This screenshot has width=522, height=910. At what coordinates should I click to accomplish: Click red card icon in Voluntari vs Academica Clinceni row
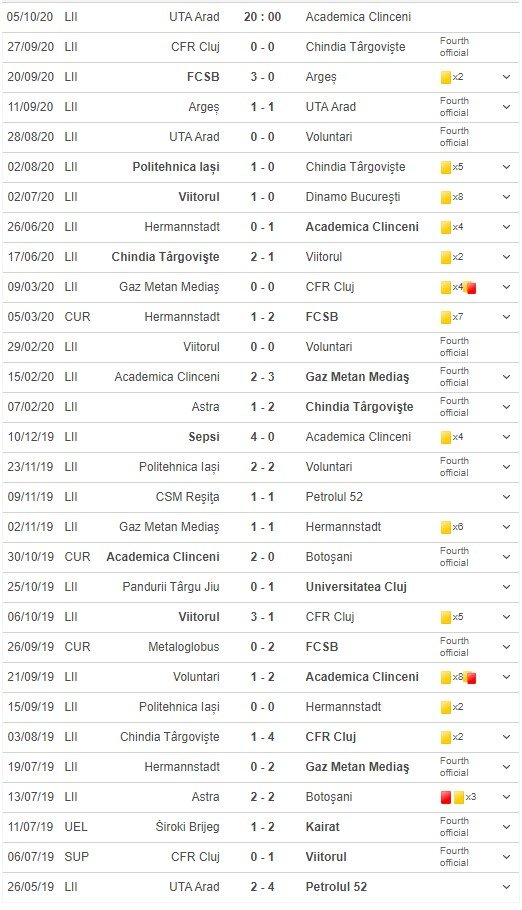click(x=471, y=677)
